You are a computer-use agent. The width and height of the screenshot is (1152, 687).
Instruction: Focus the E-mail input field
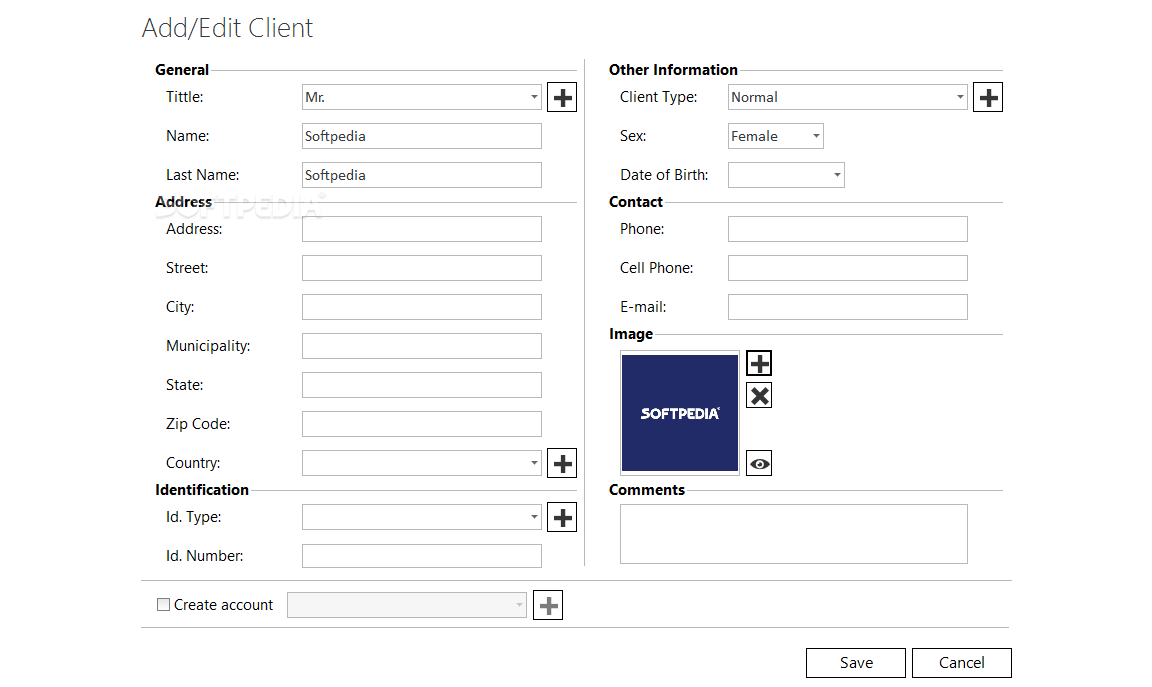click(848, 306)
